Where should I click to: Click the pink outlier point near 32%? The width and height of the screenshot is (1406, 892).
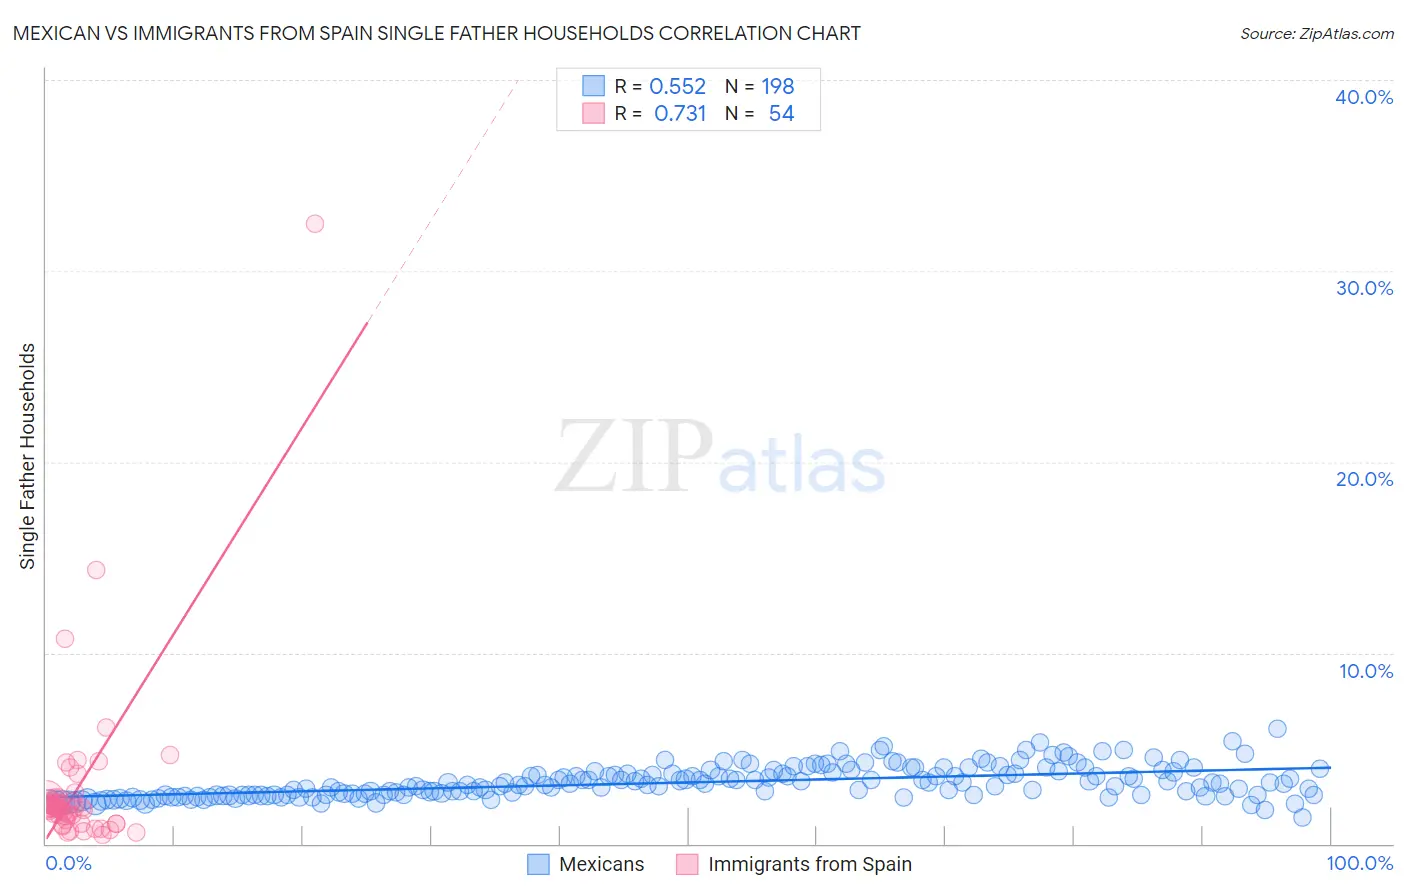coord(315,224)
